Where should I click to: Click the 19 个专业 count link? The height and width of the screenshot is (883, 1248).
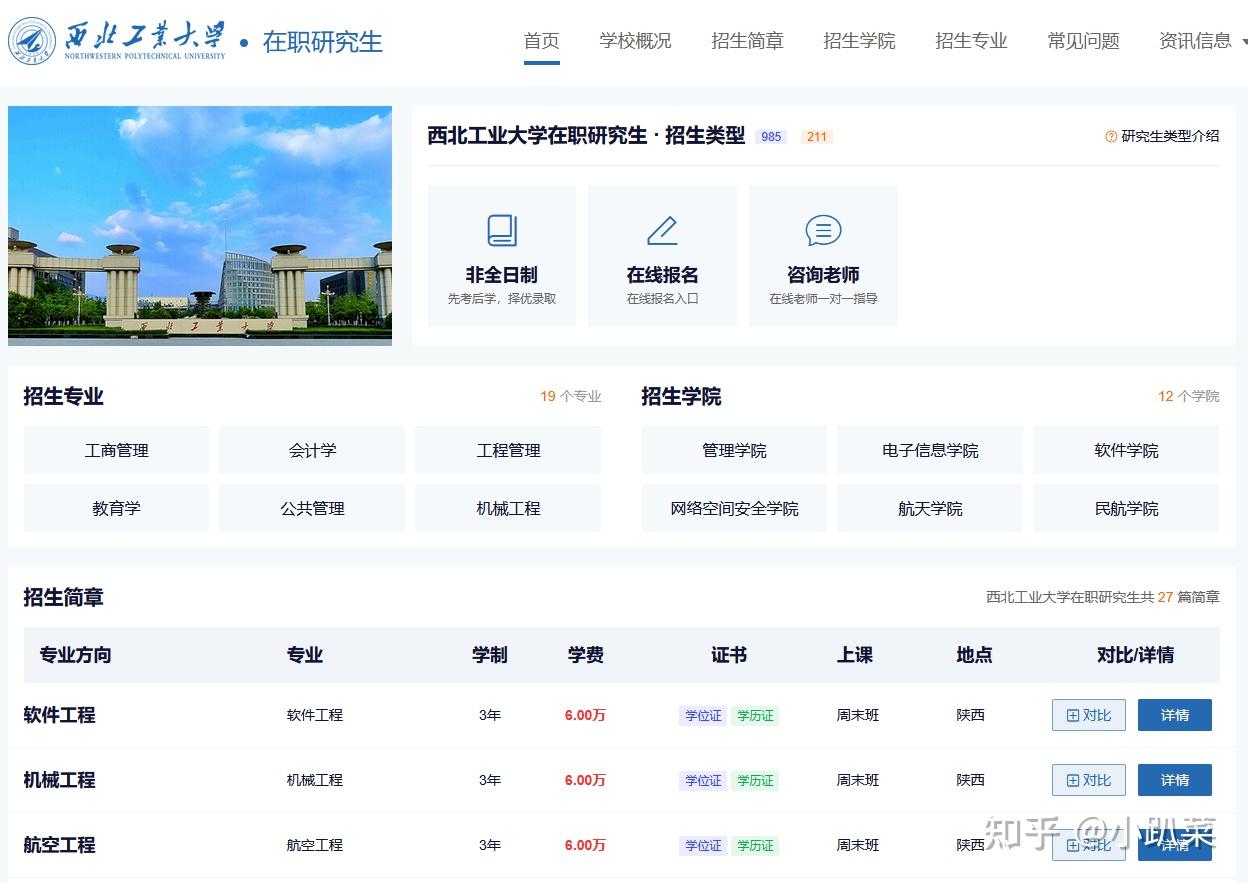tap(571, 396)
